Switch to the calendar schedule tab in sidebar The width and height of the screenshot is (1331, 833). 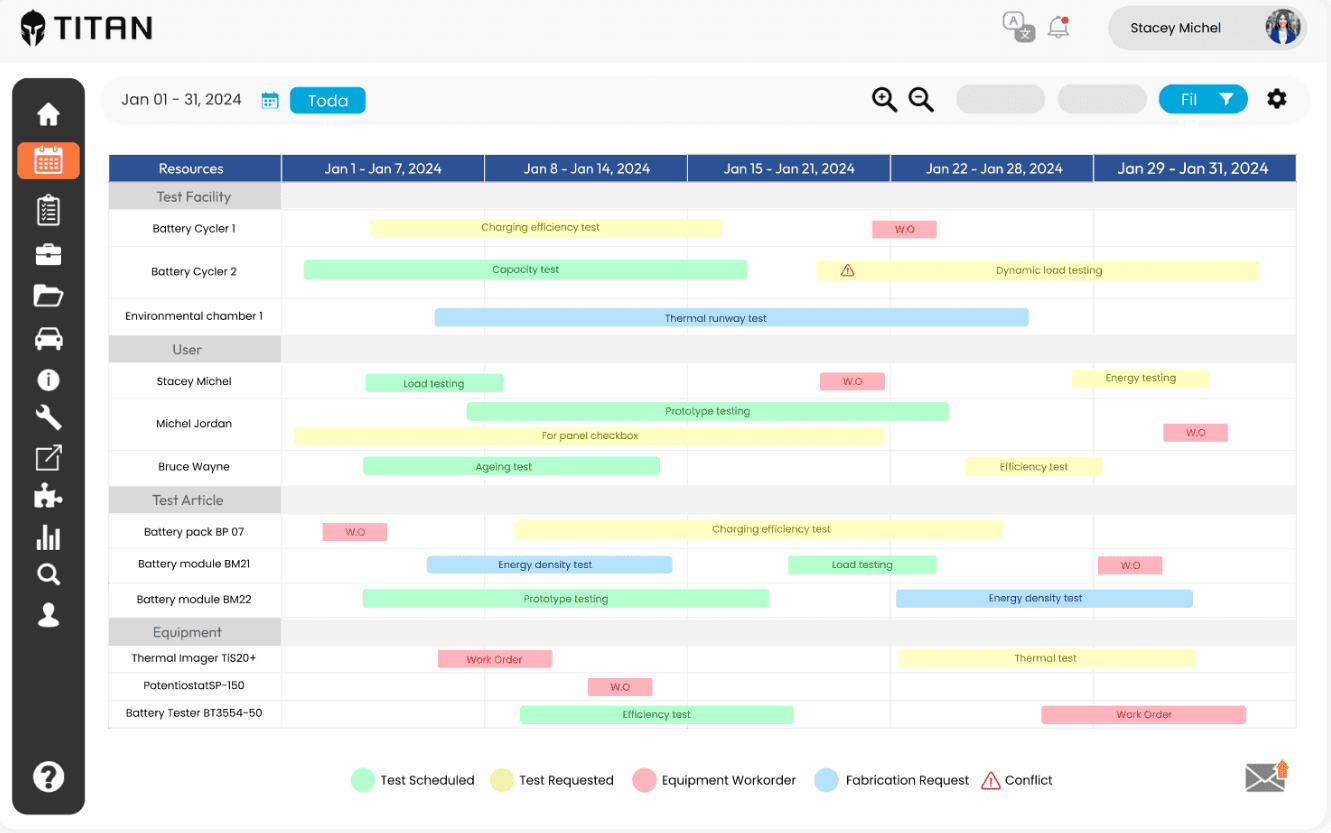pos(48,160)
